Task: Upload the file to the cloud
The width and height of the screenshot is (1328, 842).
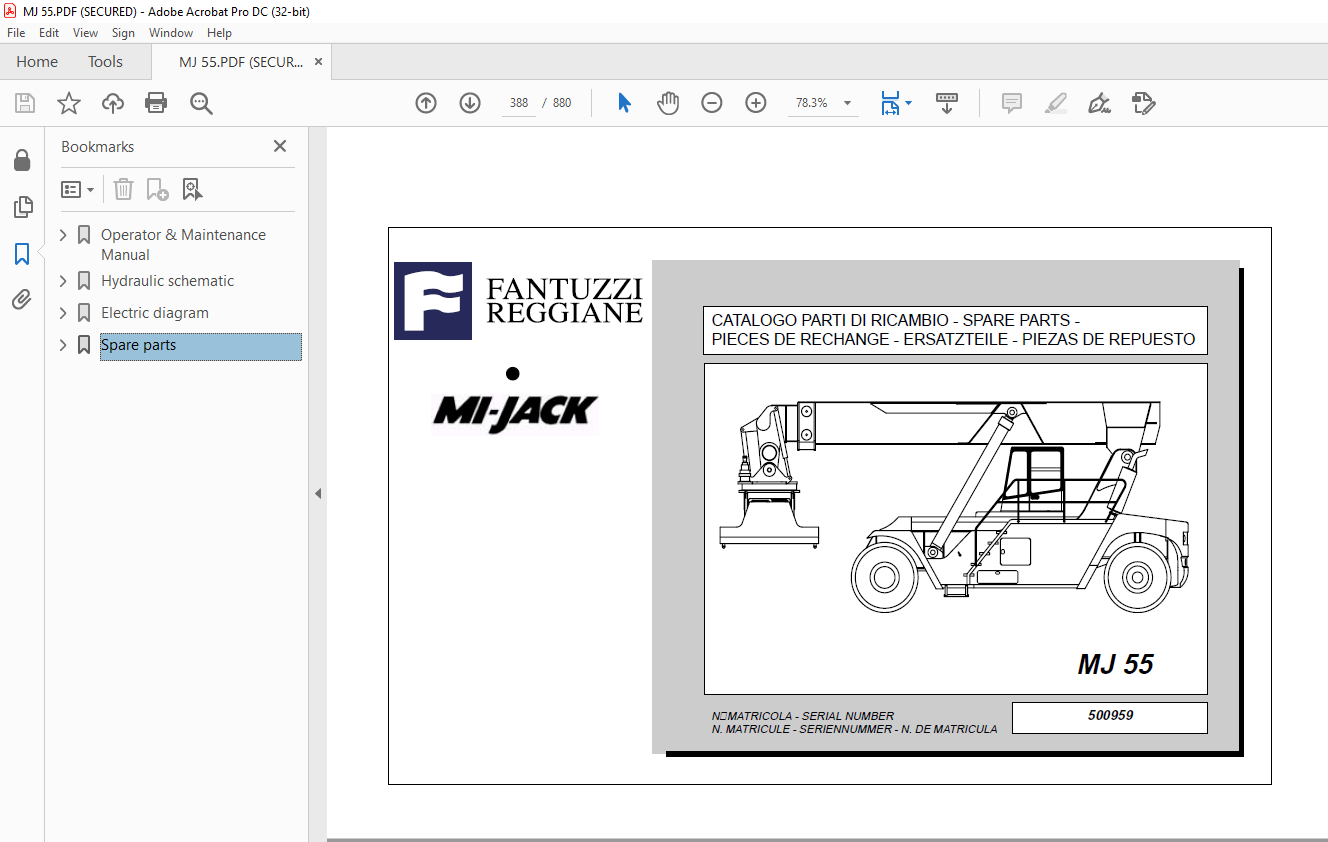Action: coord(113,103)
